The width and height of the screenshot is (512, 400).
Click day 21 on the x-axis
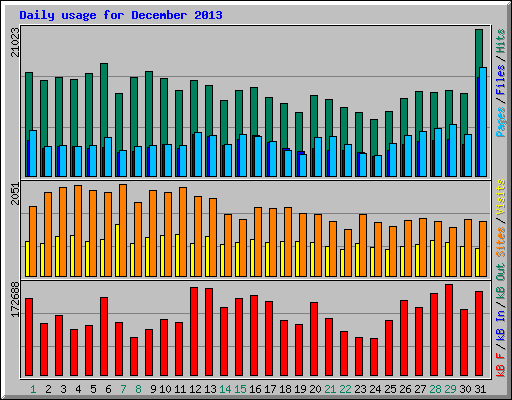click(x=330, y=389)
